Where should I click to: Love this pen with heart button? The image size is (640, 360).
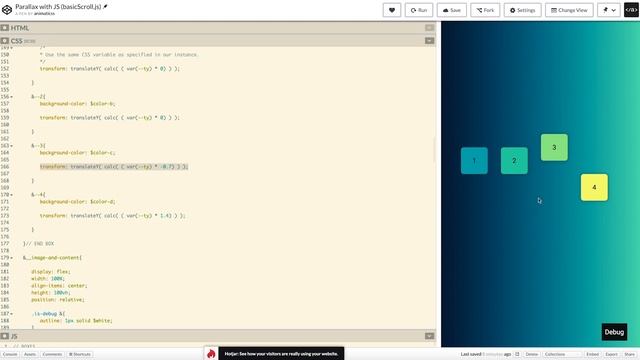click(x=392, y=10)
